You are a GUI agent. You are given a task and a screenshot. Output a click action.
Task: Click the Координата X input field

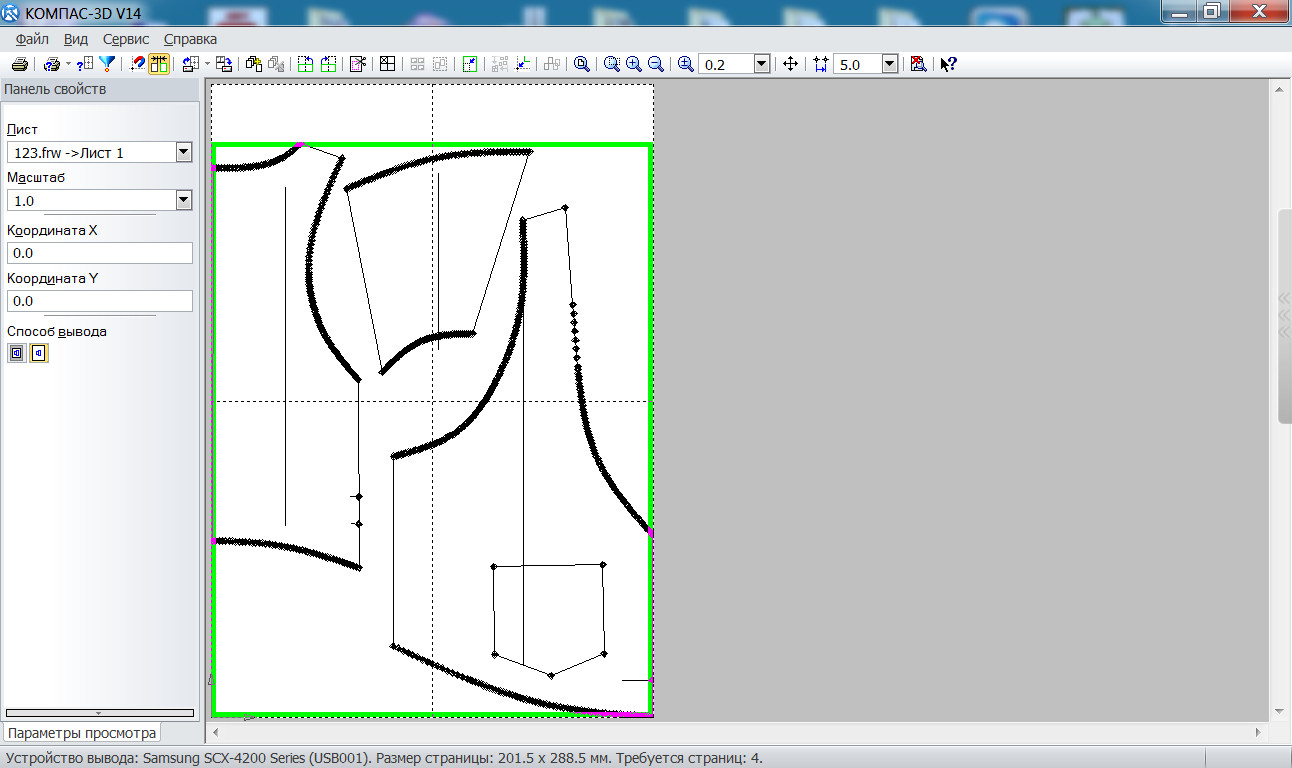tap(99, 253)
